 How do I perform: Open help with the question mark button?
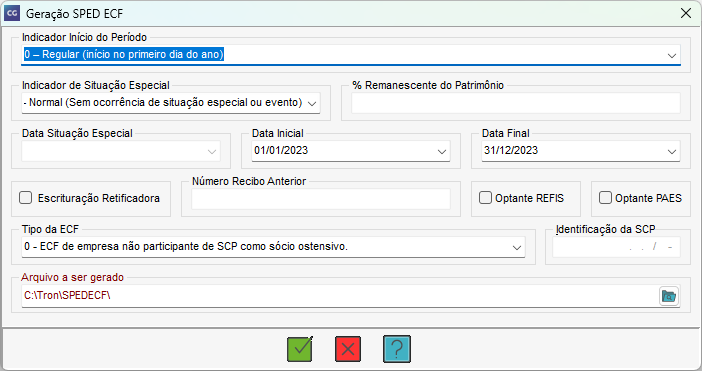[397, 349]
